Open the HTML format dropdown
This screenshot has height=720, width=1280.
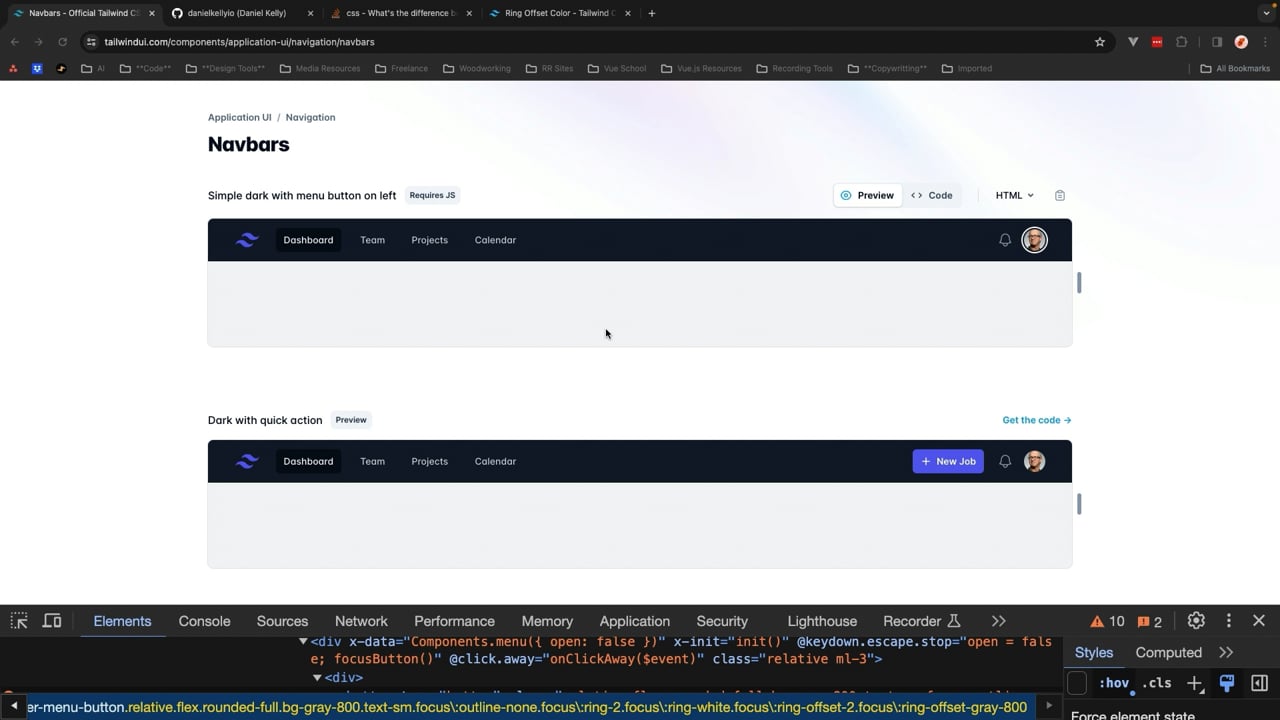(x=1014, y=195)
